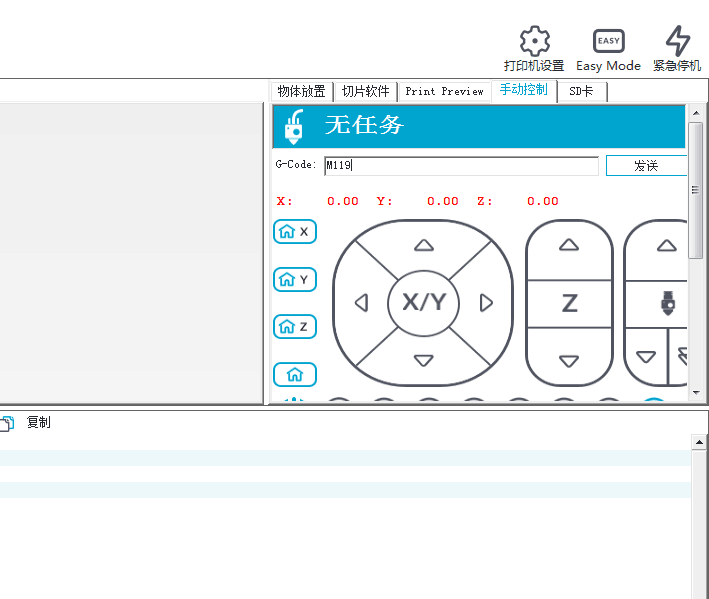
Task: Move X axis left with arrow
Action: tap(361, 302)
